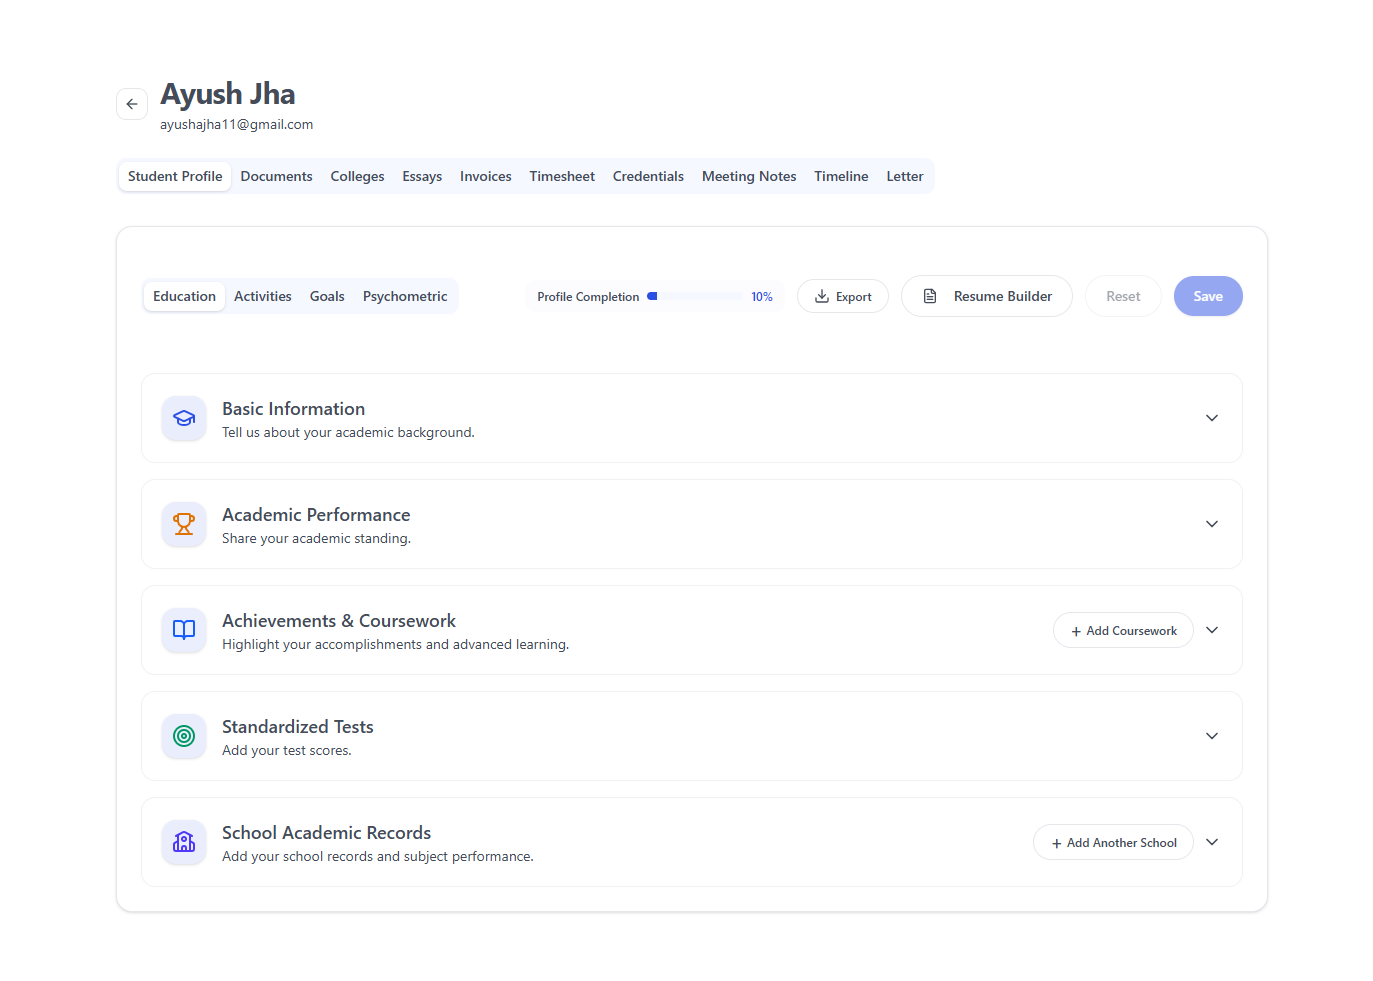Click 'Highlight your accomplishments and advanced learning.' text
1373x981 pixels.
(x=395, y=644)
